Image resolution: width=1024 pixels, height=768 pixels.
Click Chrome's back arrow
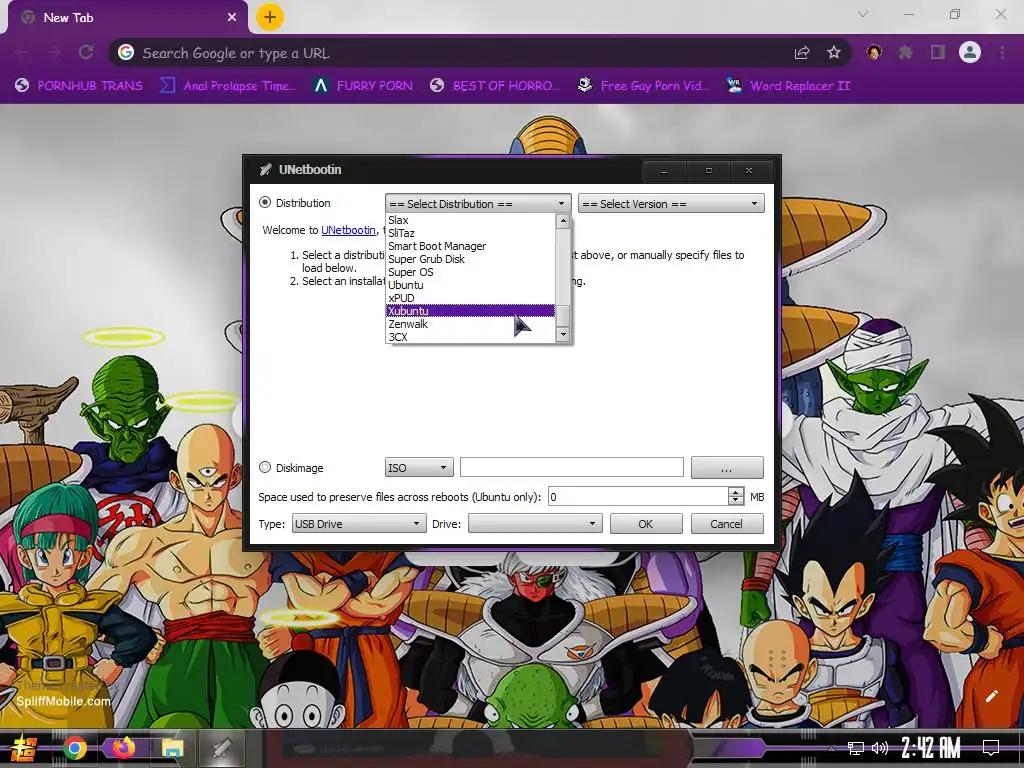(21, 52)
